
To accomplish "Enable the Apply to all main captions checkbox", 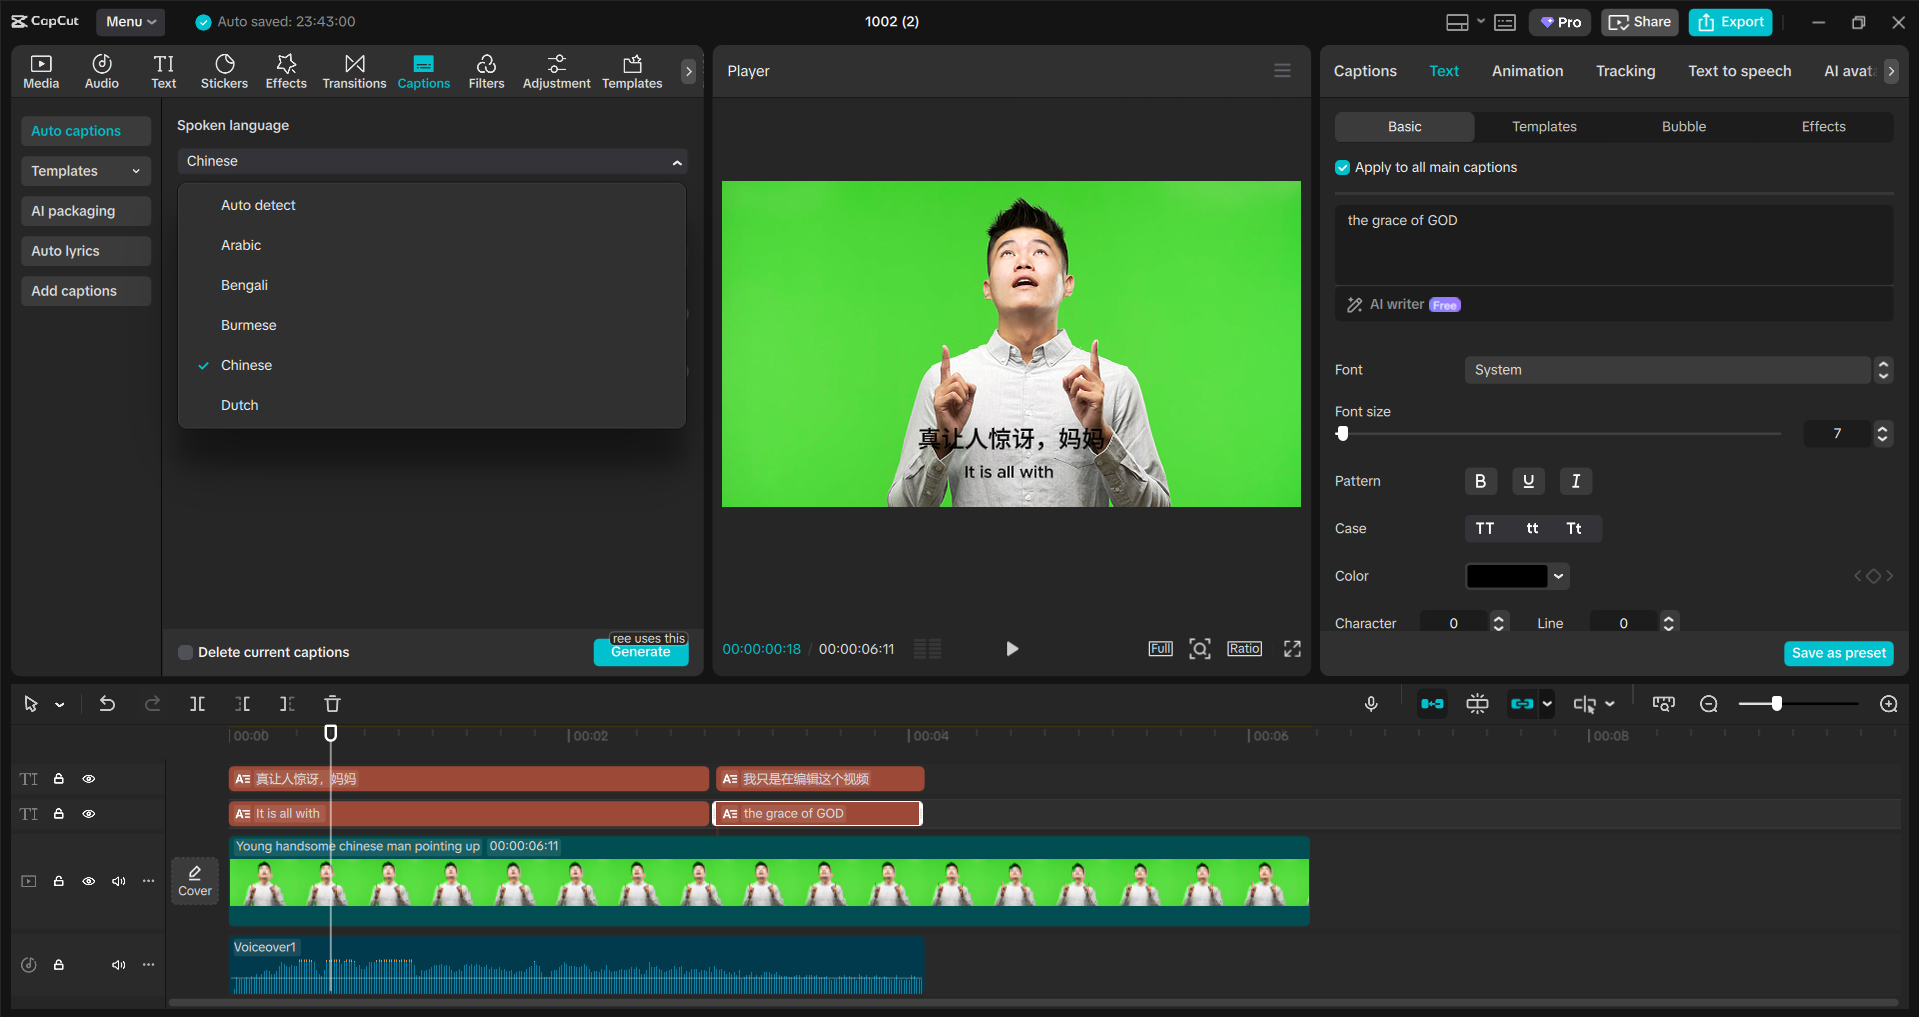I will click(1341, 167).
